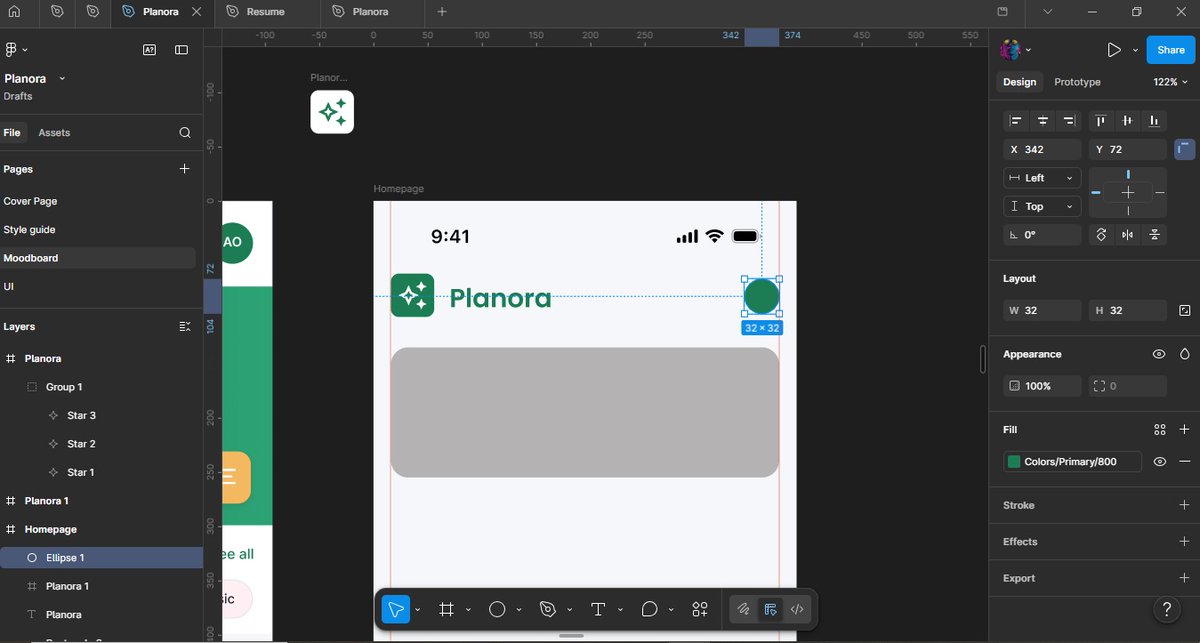Search the file with the magnifier icon
The image size is (1200, 643).
click(185, 133)
